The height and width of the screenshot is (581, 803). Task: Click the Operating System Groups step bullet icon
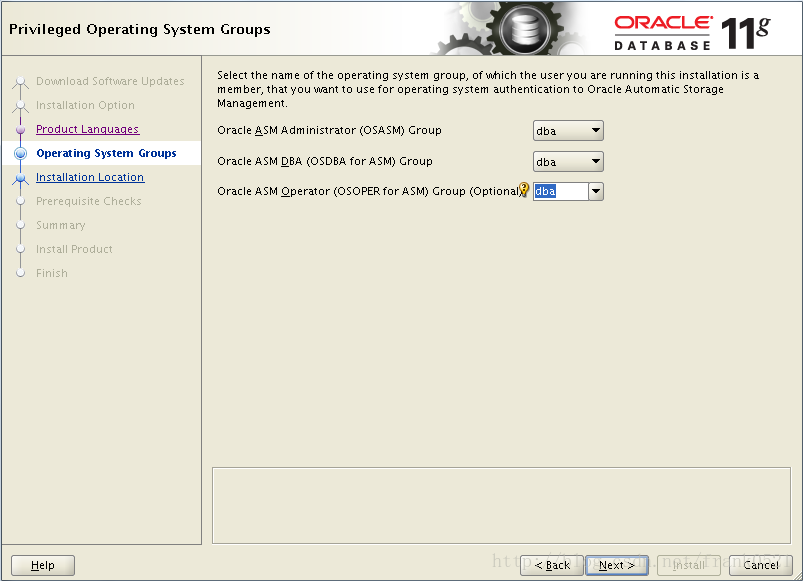point(20,153)
